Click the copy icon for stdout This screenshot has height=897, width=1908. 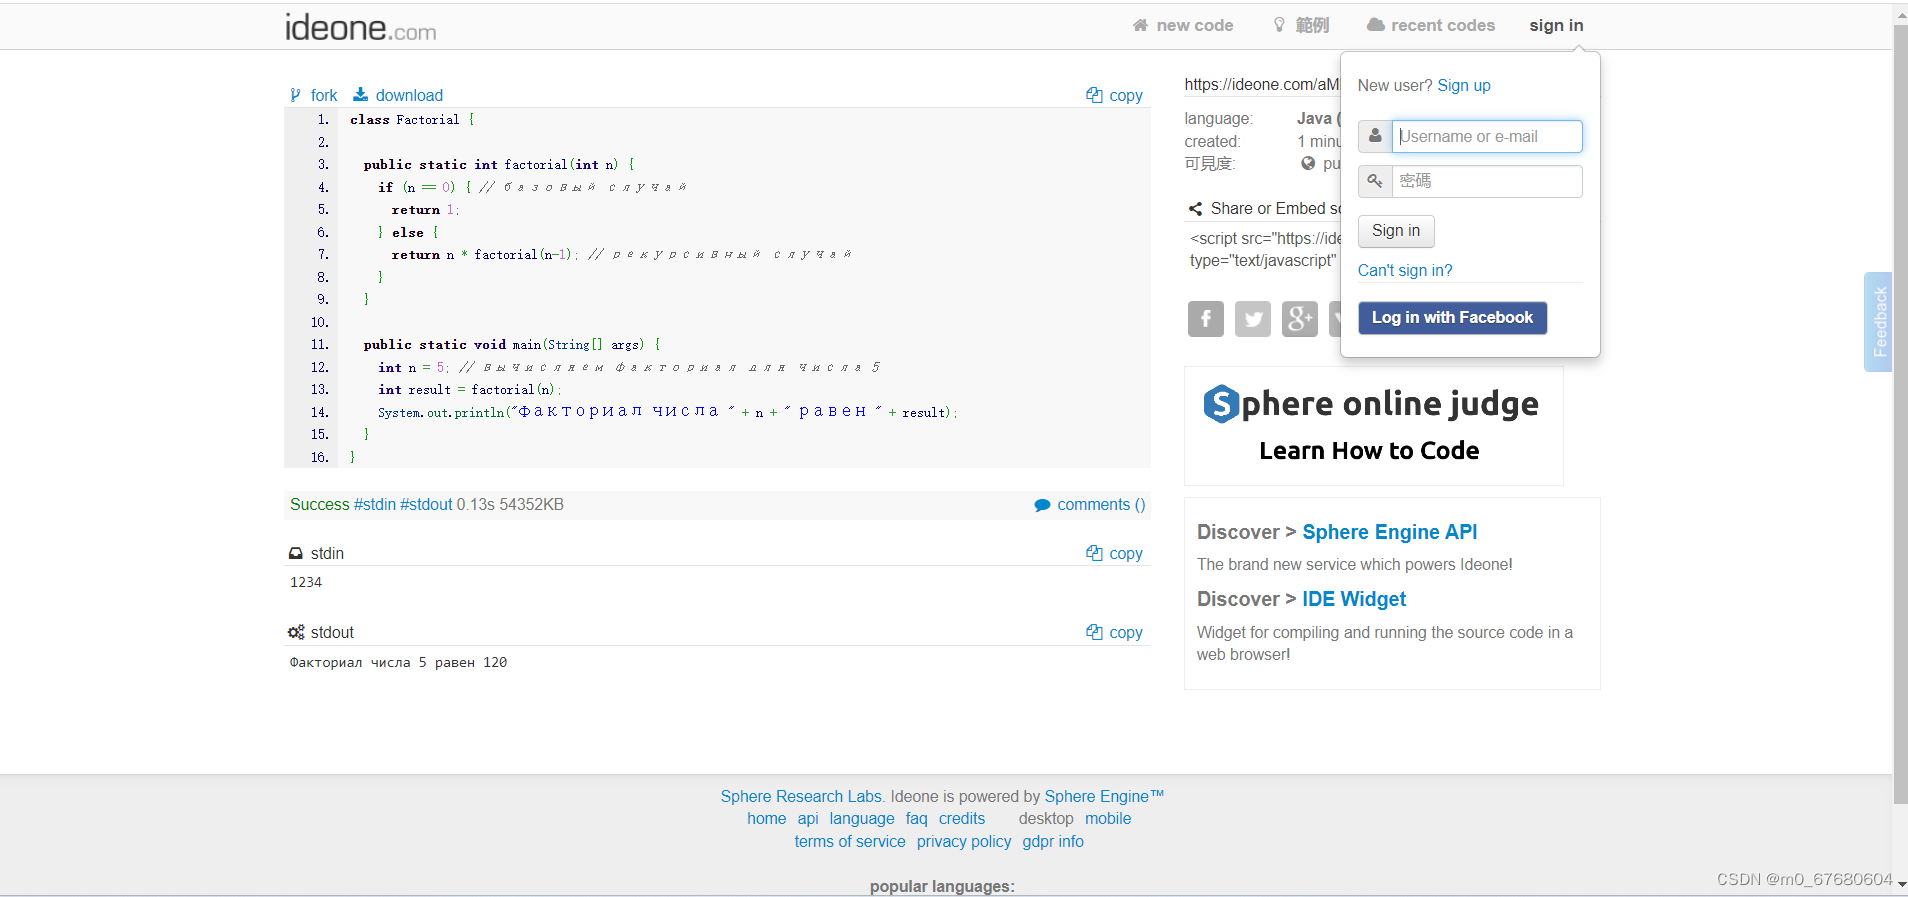1094,632
